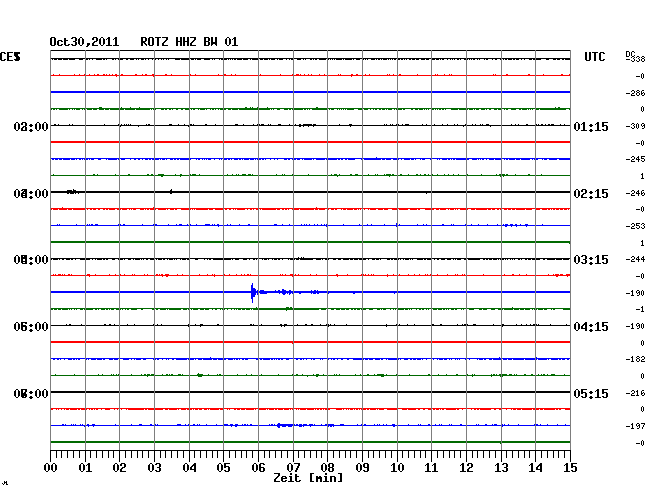The image size is (650, 494).
Task: Click the date label Oct30,2011
Action: (x=84, y=42)
